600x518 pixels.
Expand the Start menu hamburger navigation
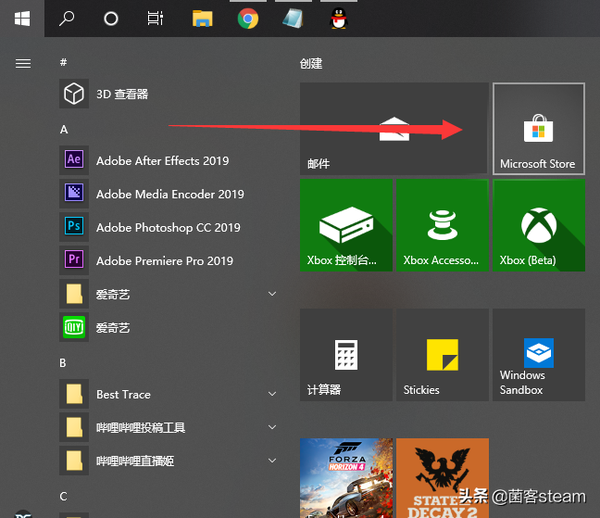pyautogui.click(x=23, y=63)
